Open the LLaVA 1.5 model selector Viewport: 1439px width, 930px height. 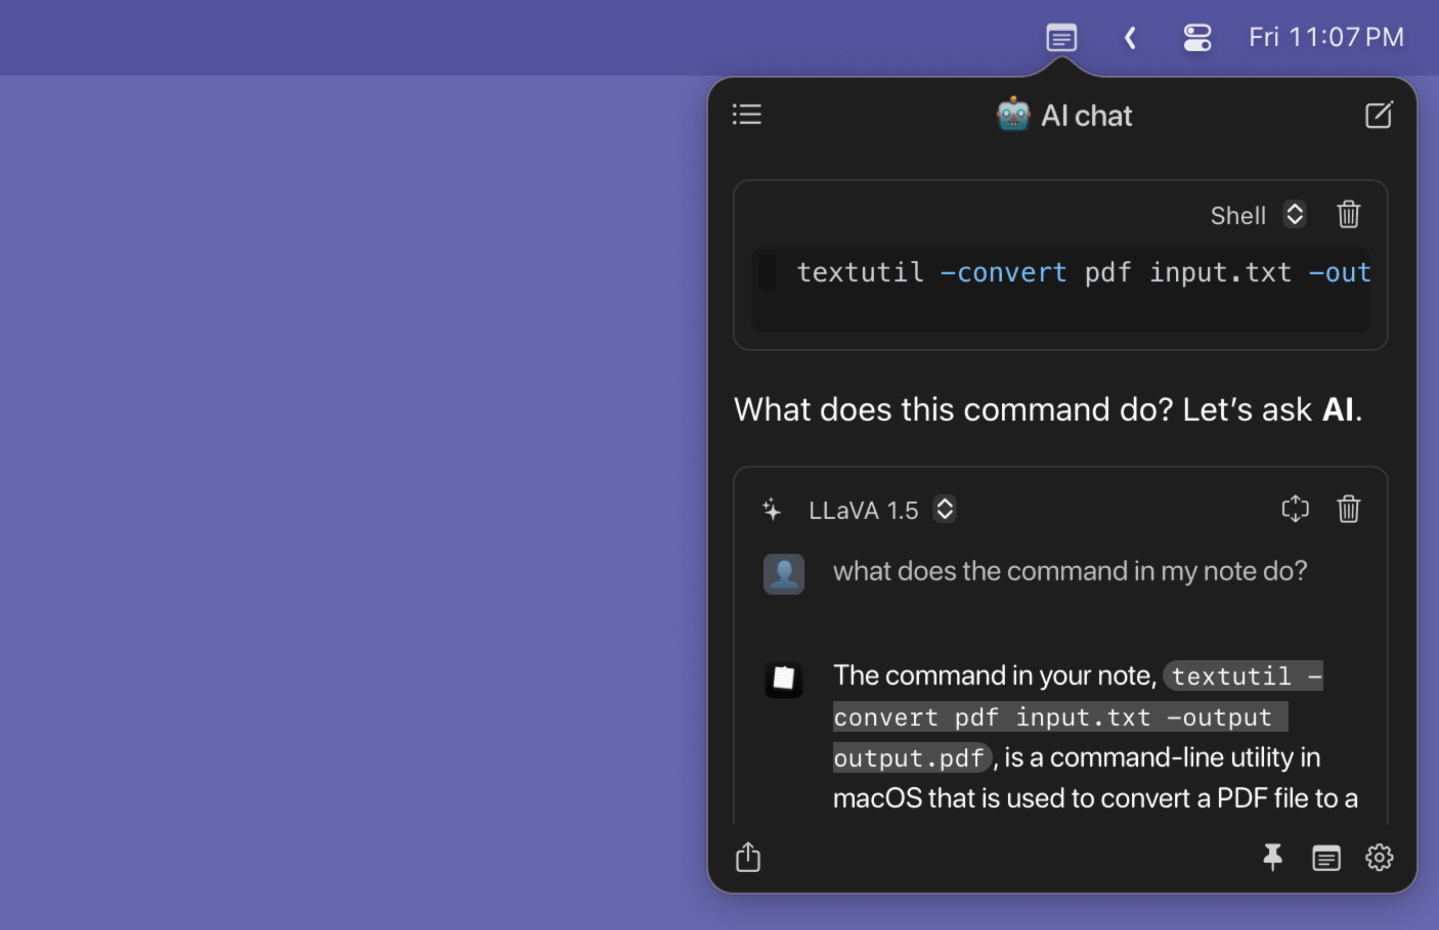tap(881, 510)
